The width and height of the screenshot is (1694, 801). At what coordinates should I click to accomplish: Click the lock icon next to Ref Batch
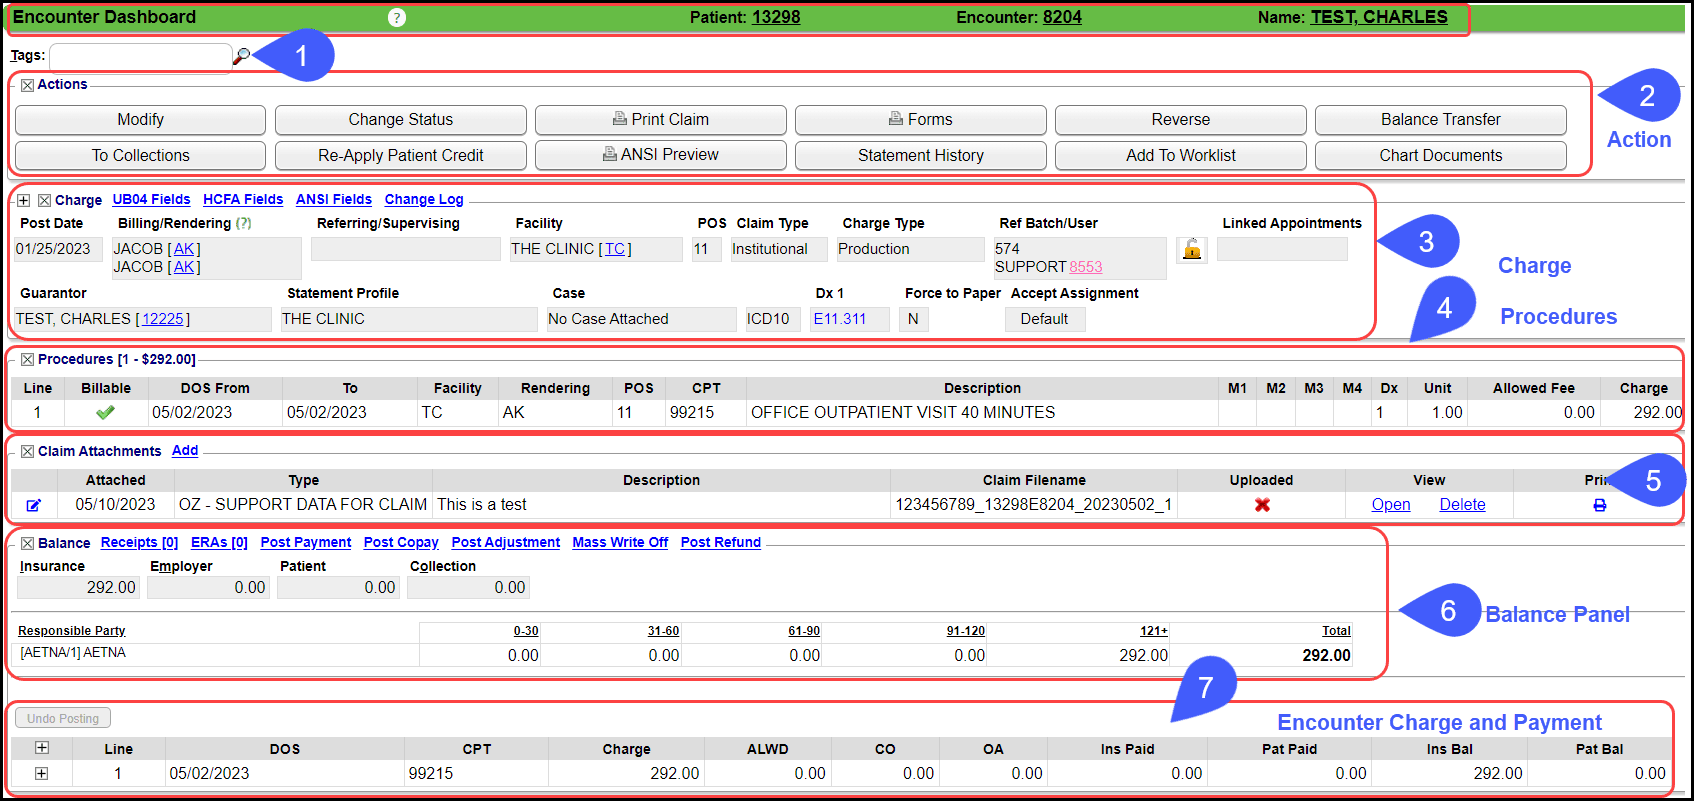point(1192,249)
